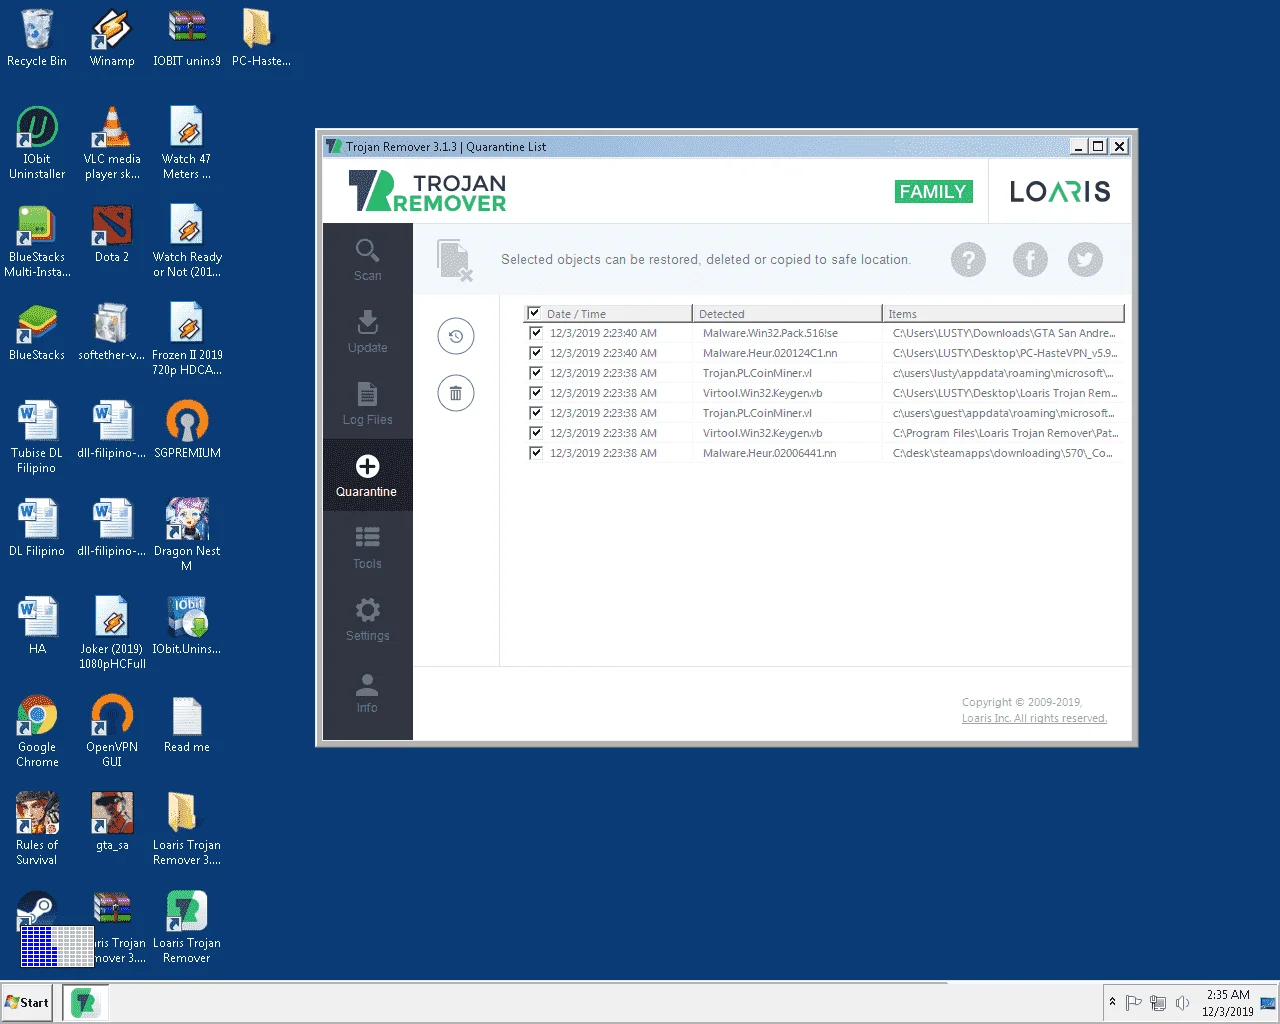Viewport: 1280px width, 1024px height.
Task: Select the Quarantine sidebar item
Action: click(367, 475)
